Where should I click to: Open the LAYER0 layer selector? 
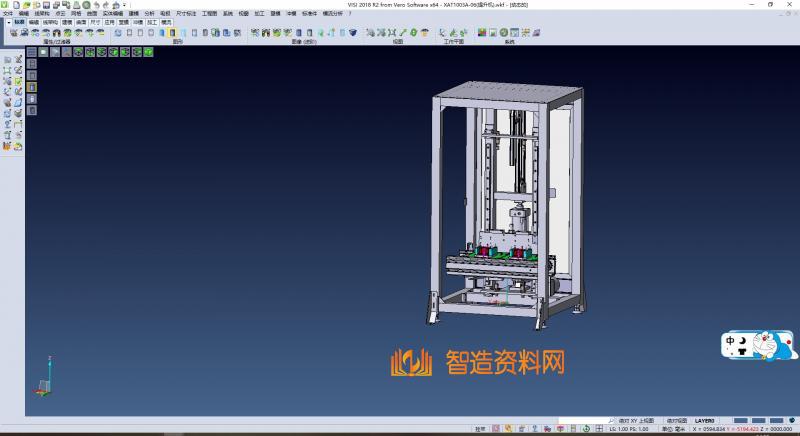pos(705,421)
